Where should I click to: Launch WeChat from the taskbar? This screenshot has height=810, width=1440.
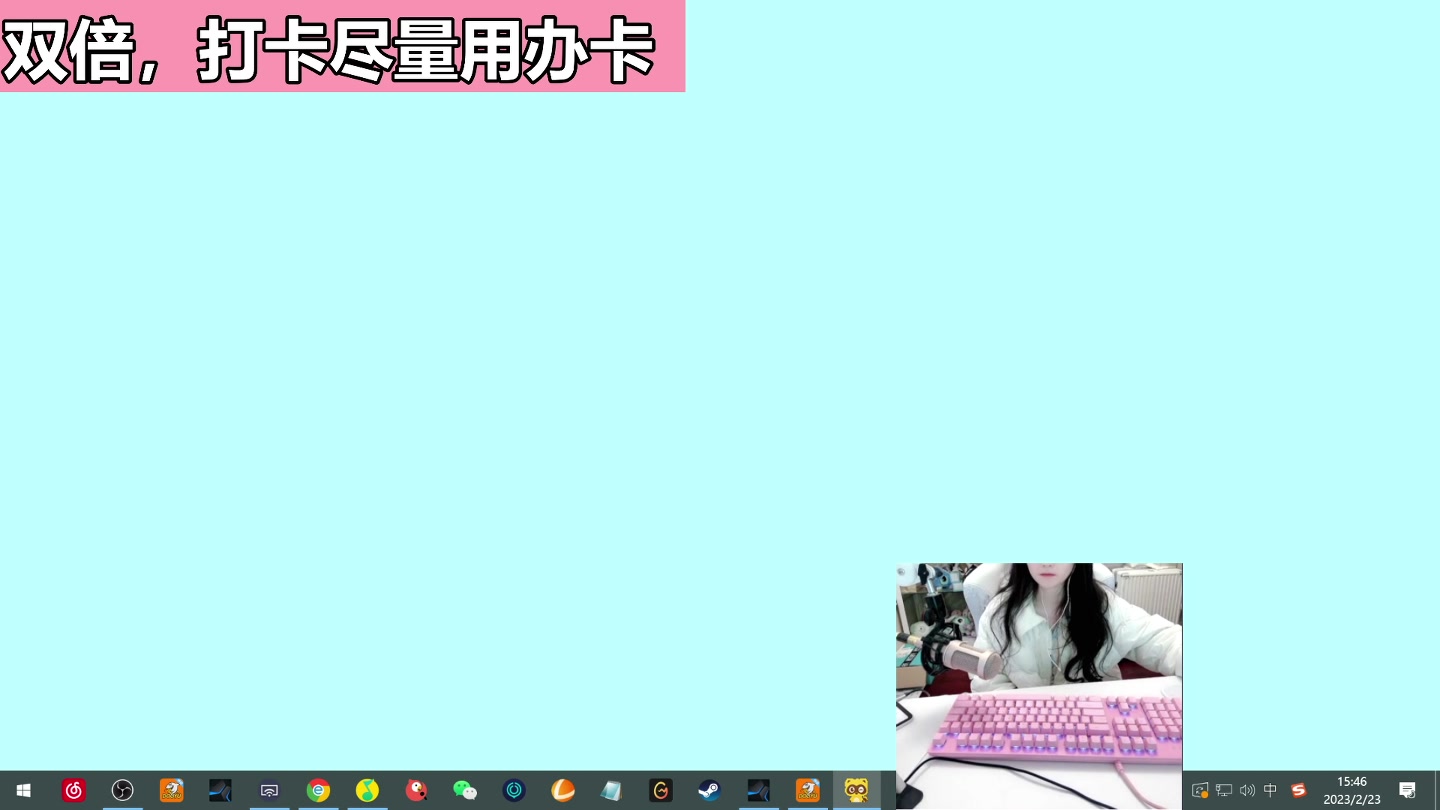point(465,790)
